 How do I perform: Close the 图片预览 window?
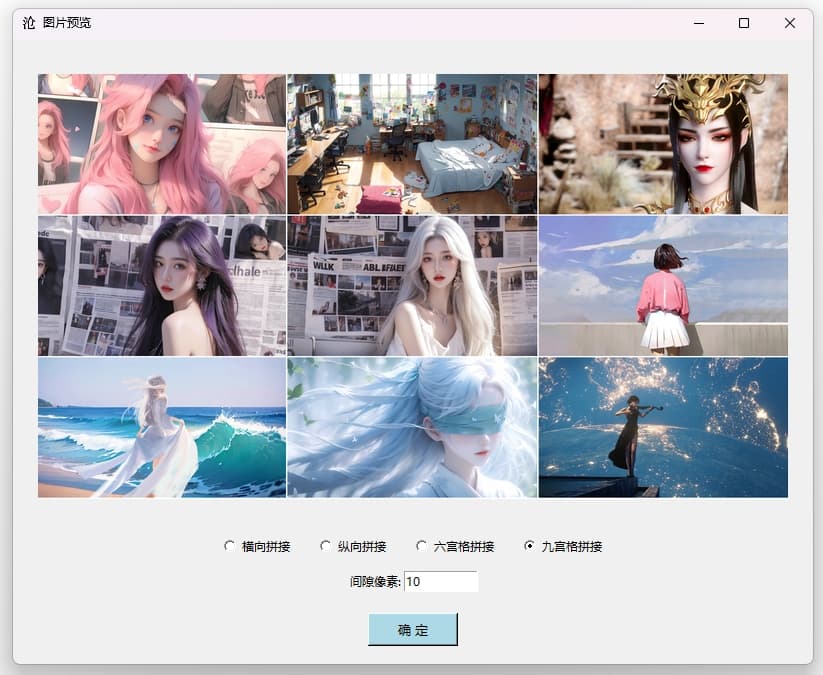click(x=790, y=23)
